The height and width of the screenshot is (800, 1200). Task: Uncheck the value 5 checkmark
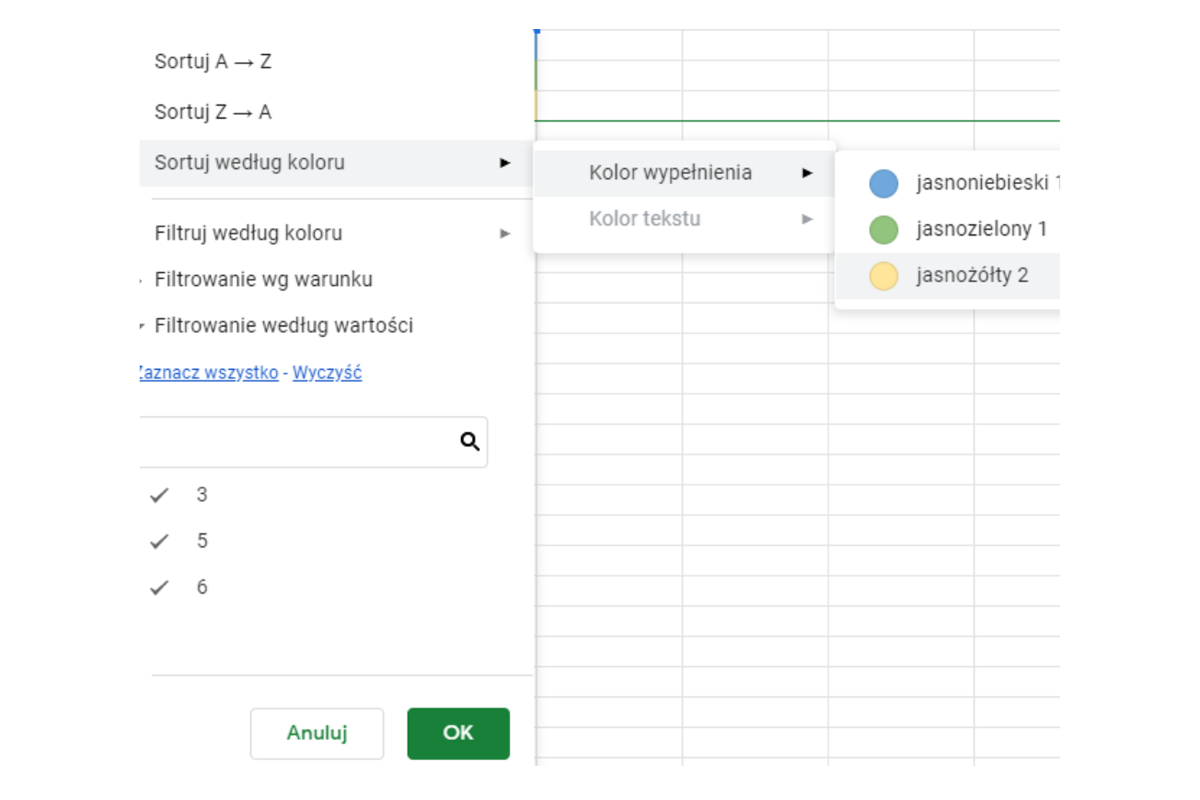pos(159,541)
